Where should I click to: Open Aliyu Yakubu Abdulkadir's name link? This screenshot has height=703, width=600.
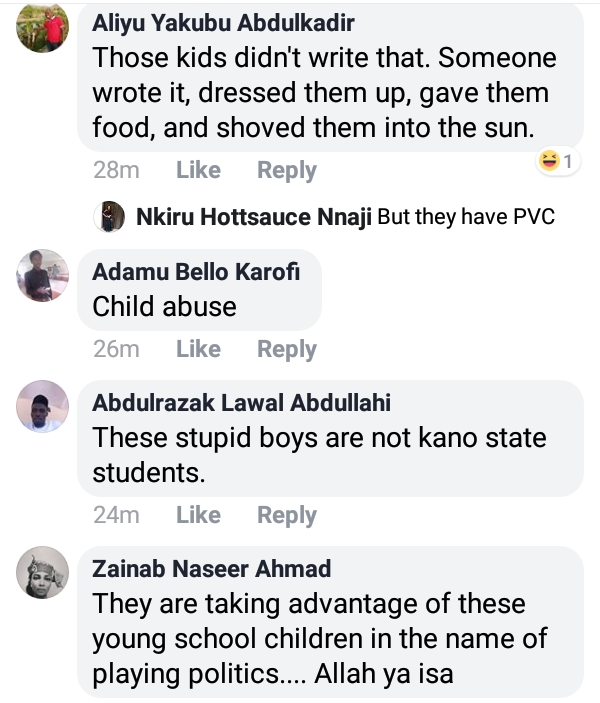[x=223, y=23]
